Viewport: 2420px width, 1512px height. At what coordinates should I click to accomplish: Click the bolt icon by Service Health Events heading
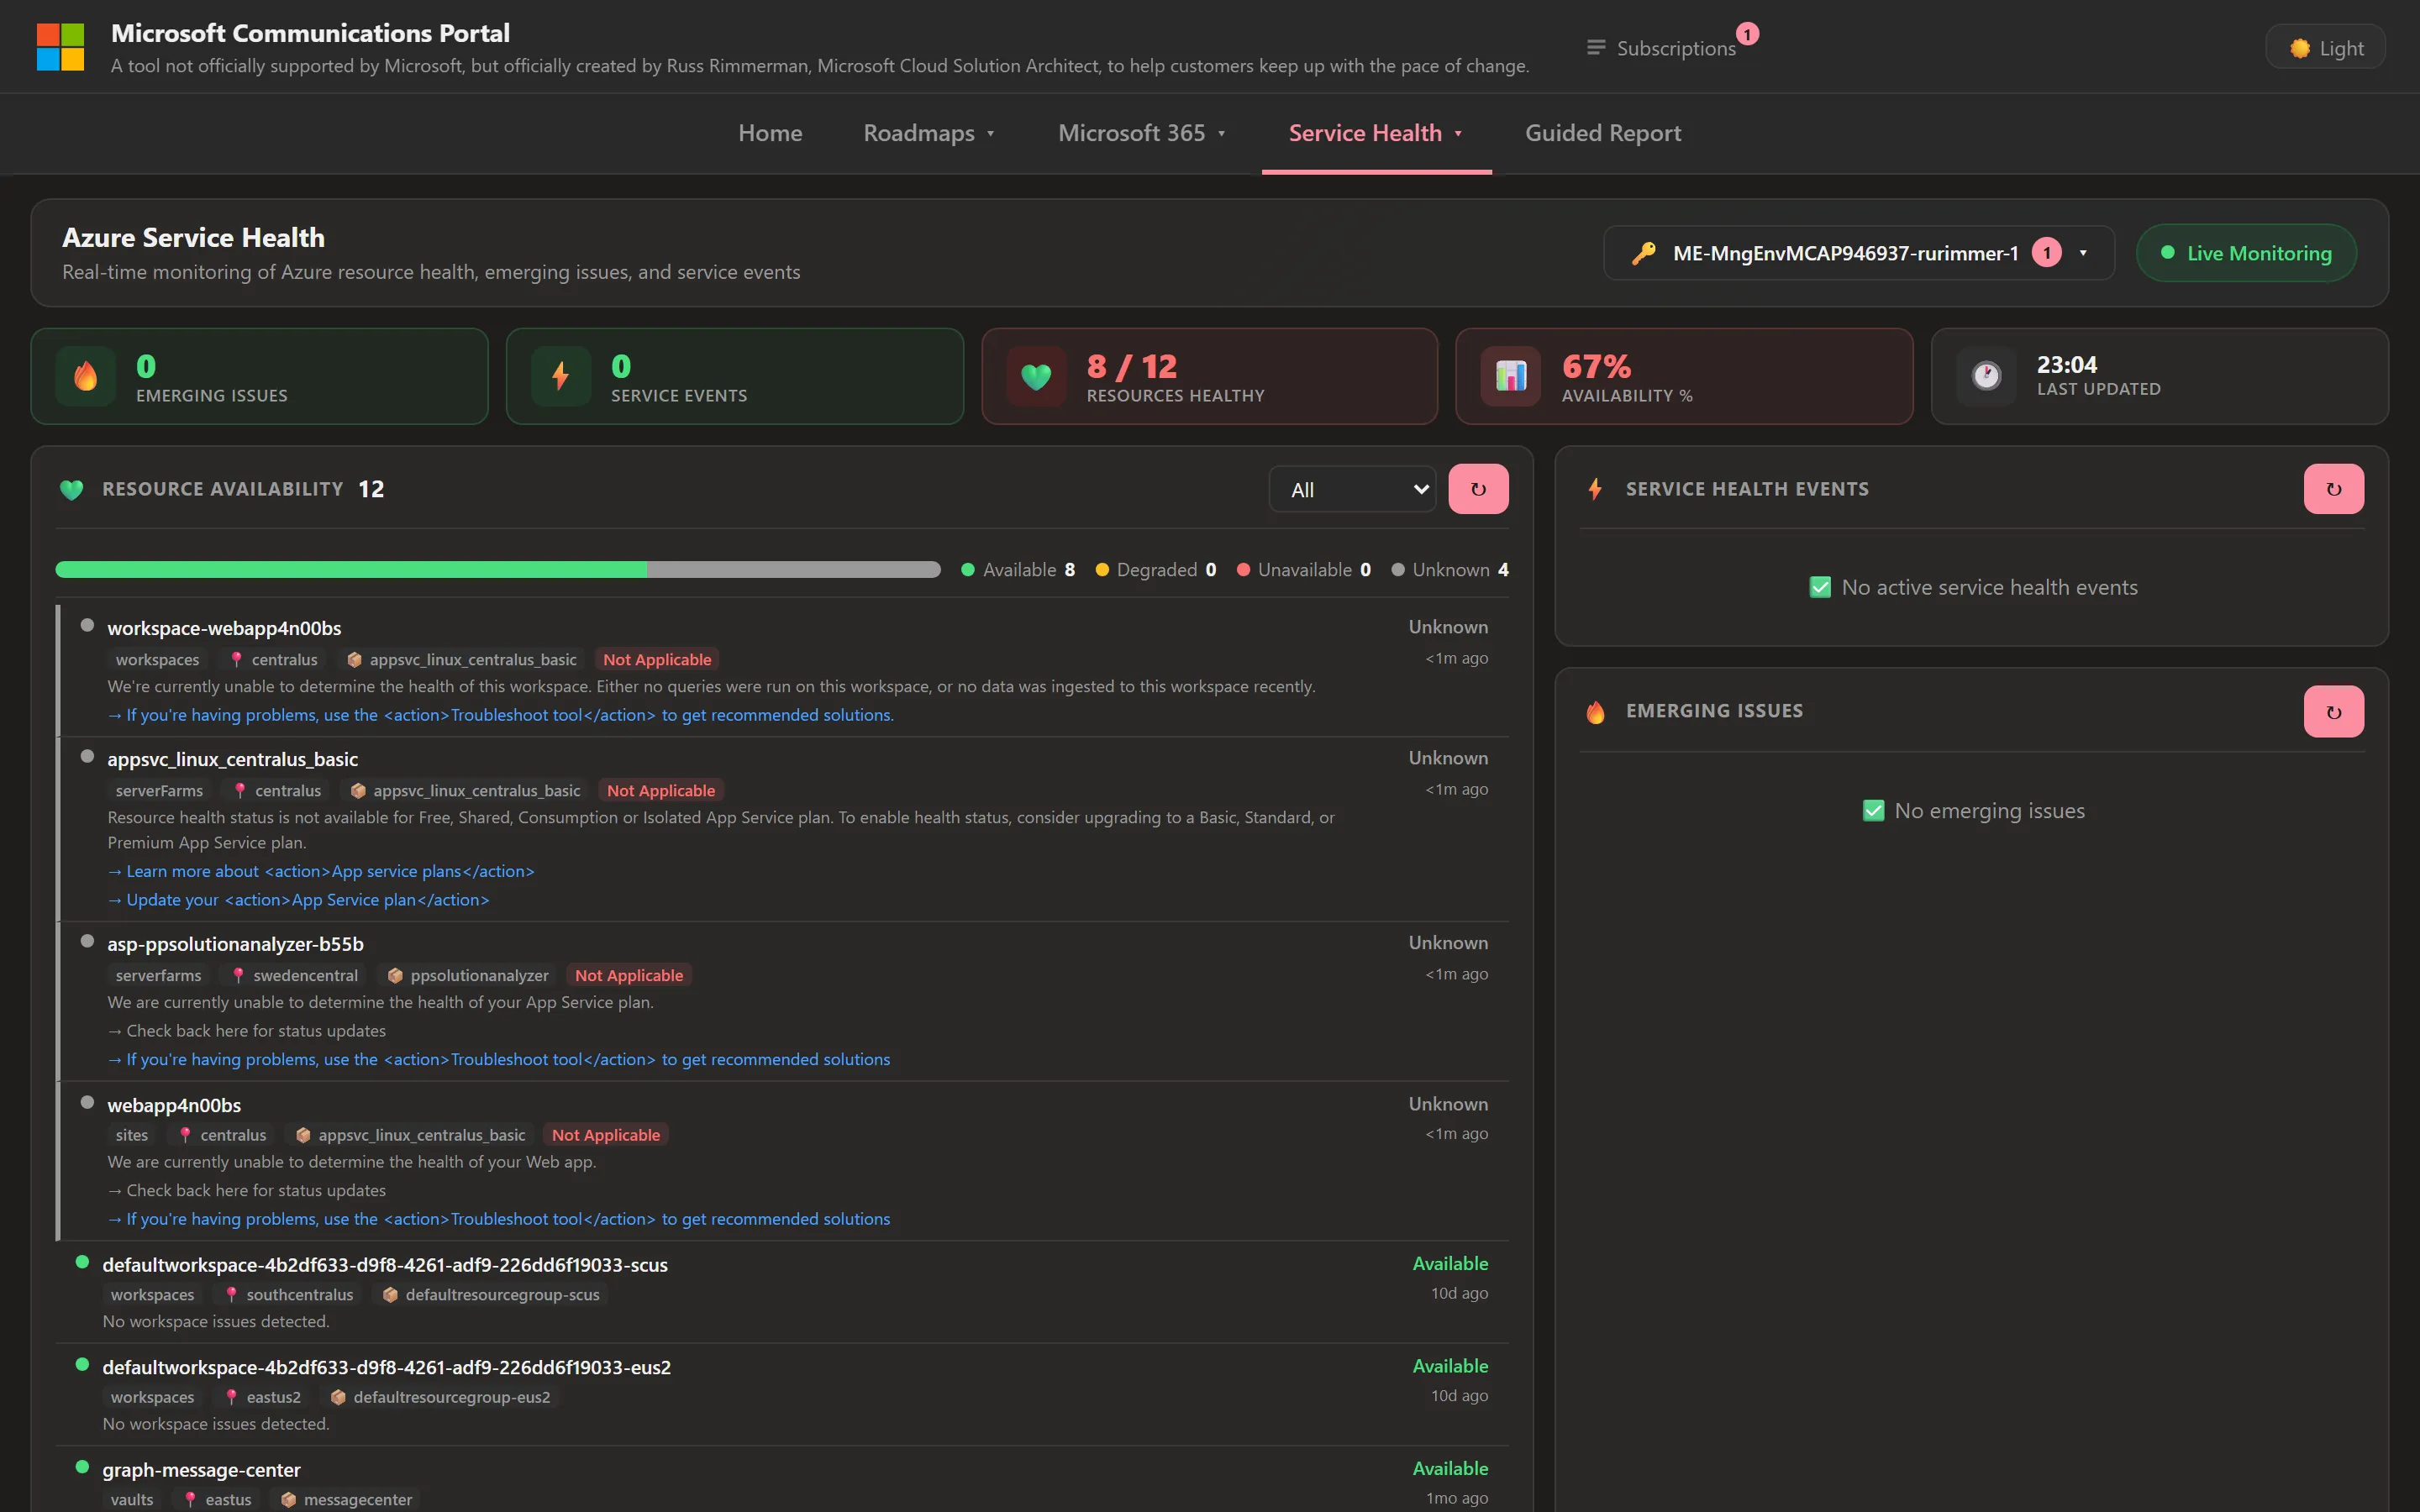tap(1595, 489)
